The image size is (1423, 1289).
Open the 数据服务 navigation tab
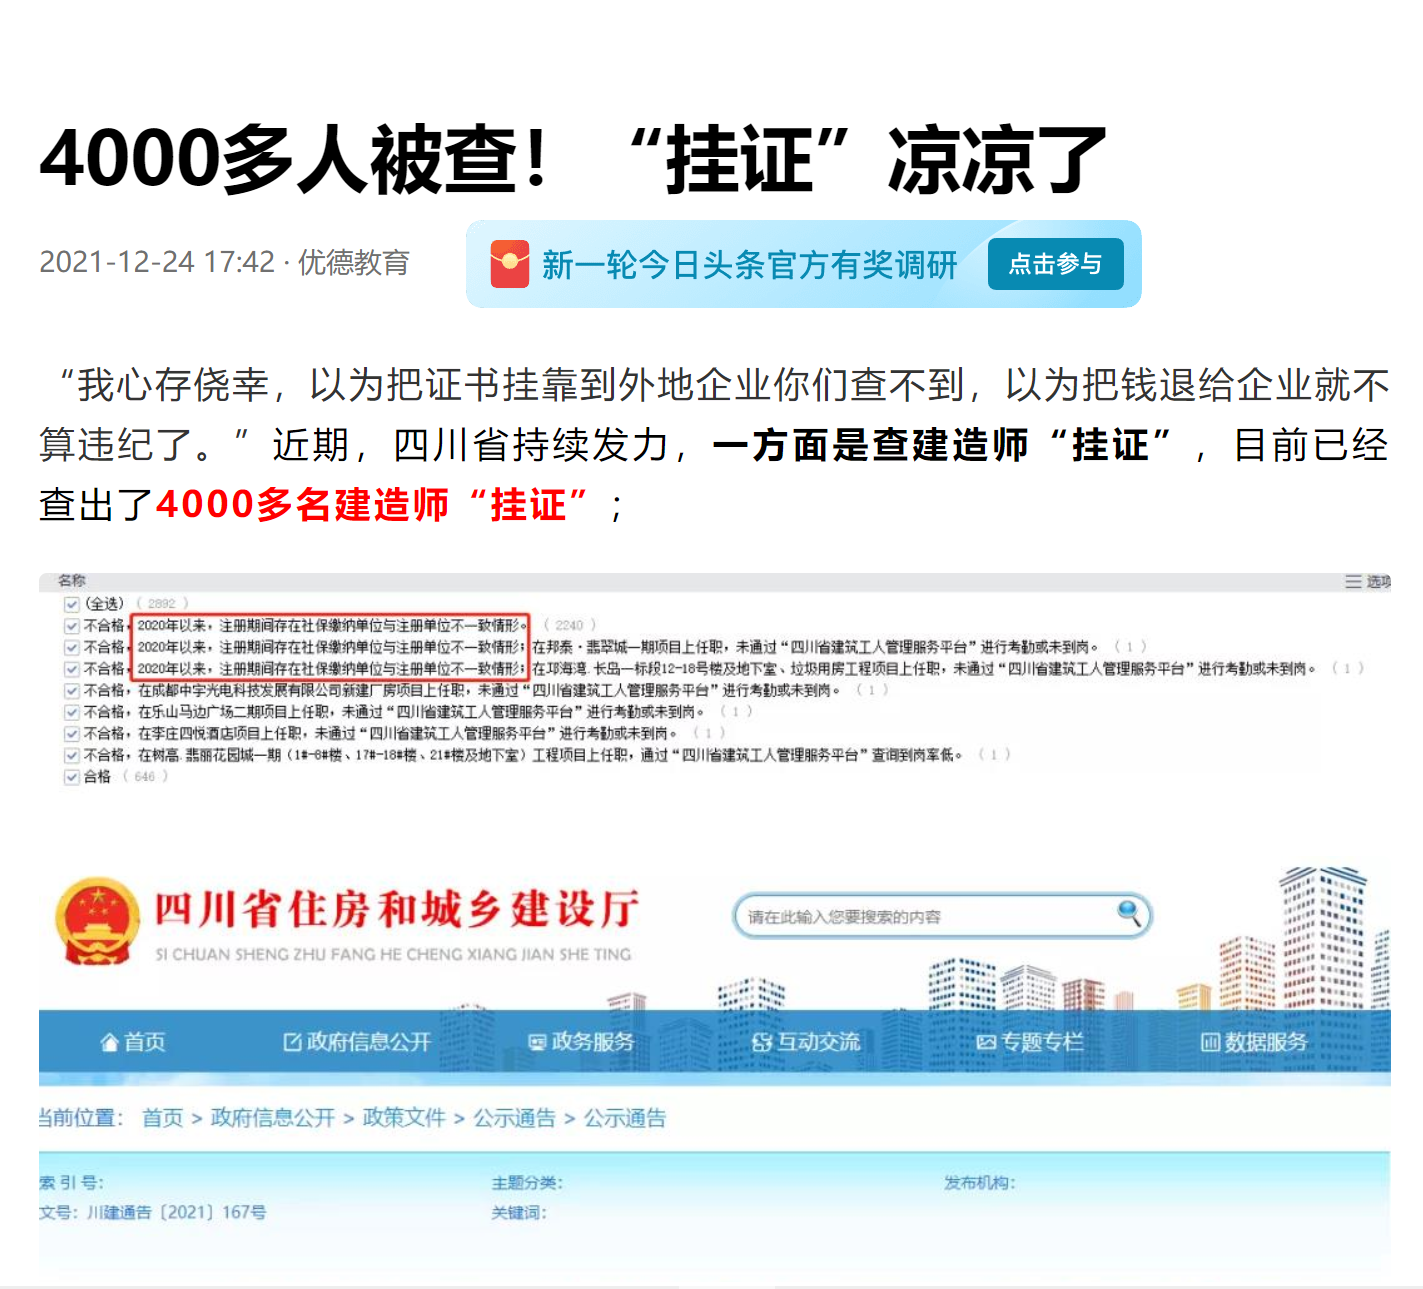(x=1254, y=1042)
